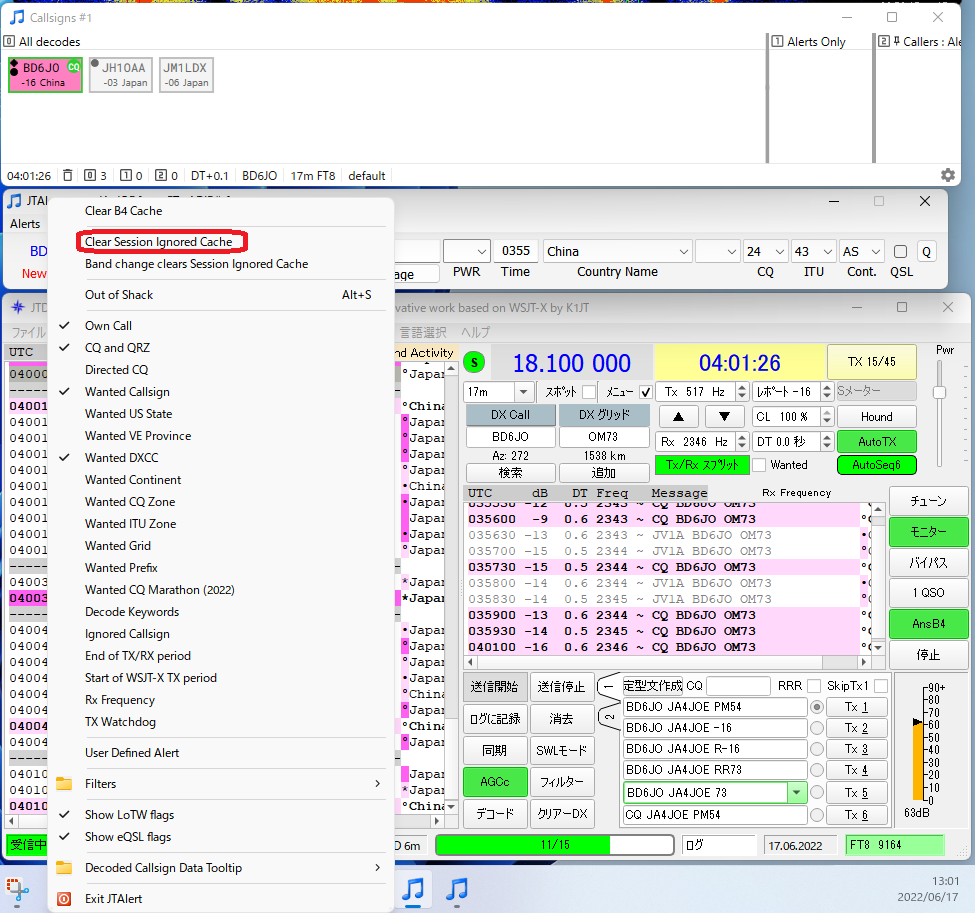Click Out of Shack menu entry
The height and width of the screenshot is (913, 975).
click(x=119, y=295)
